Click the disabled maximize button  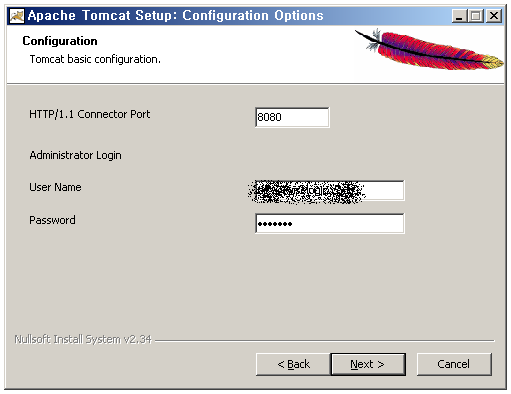coord(475,16)
